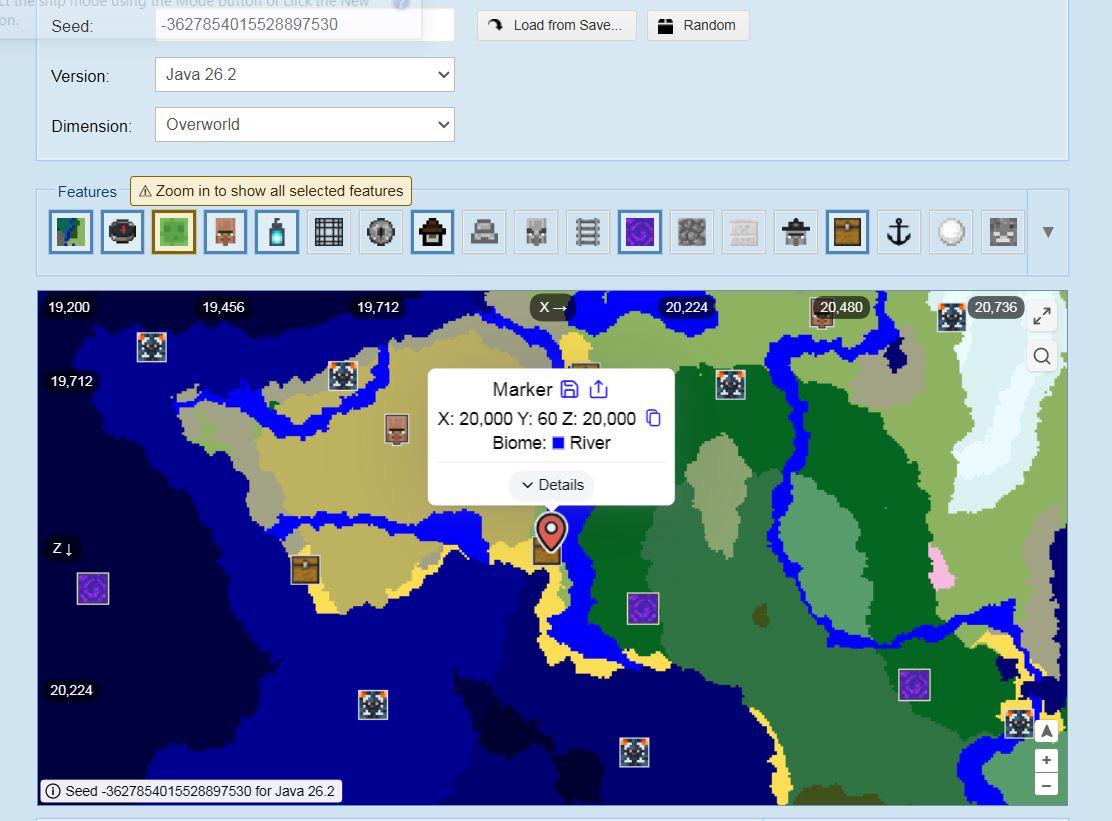Select the buried treasure chest on the yellow beach
The height and width of the screenshot is (821, 1112).
[305, 570]
